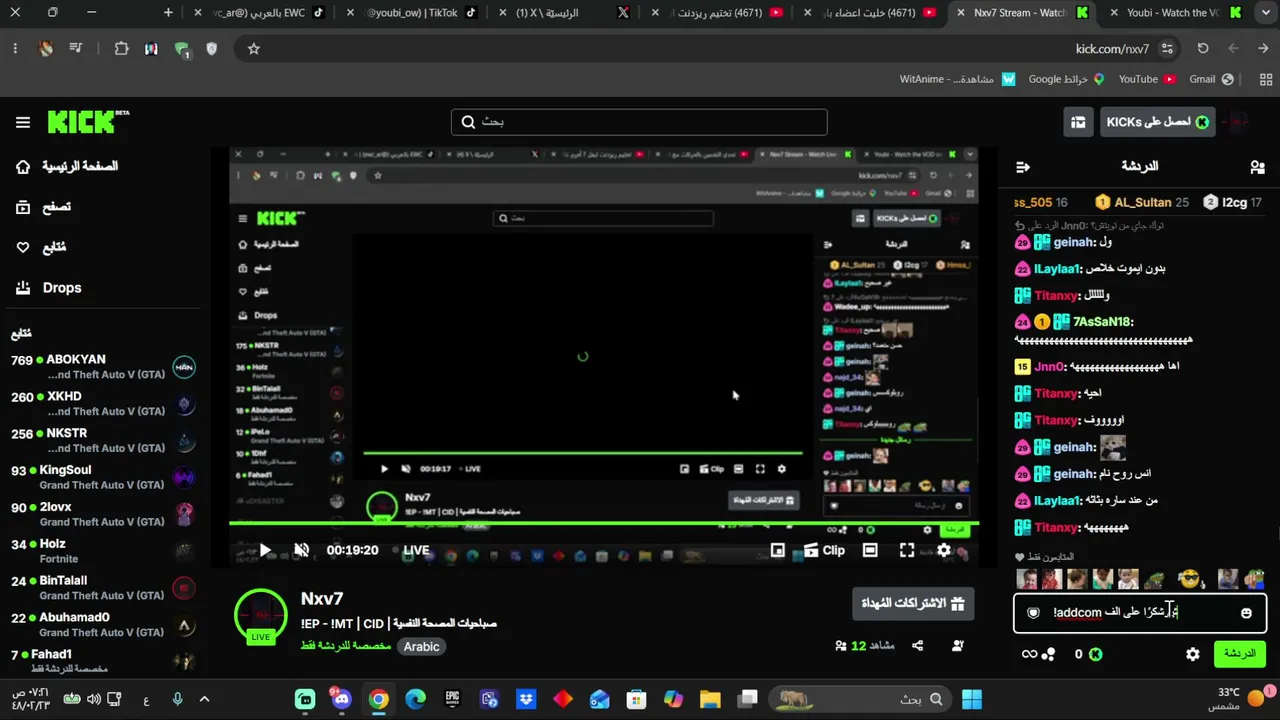
Task: Click the stream progress bar
Action: point(604,523)
